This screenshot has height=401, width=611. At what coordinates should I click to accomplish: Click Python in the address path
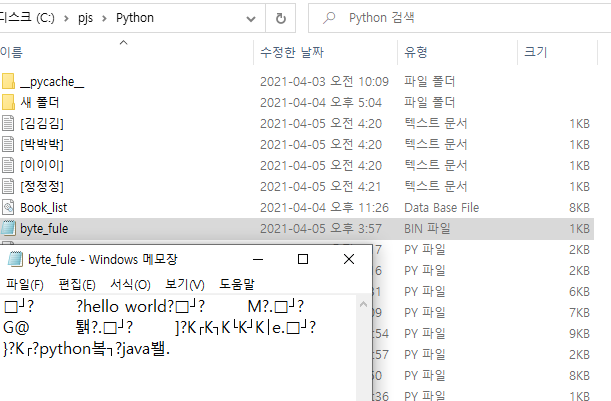coord(135,18)
